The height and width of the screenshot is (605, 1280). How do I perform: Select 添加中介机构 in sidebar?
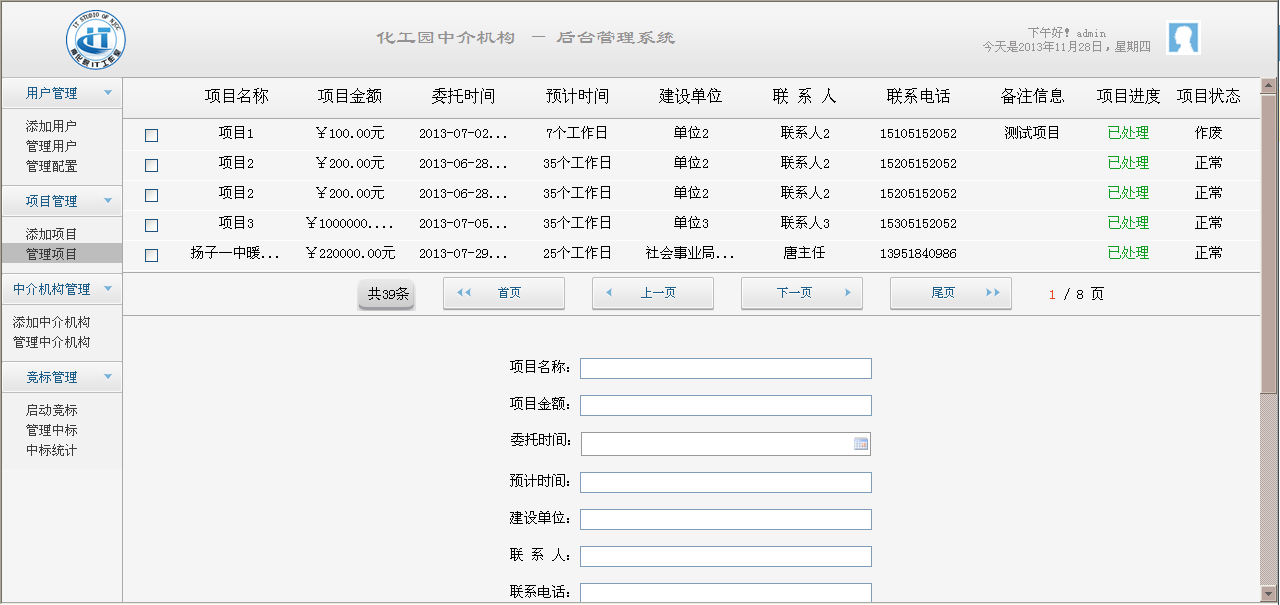51,322
